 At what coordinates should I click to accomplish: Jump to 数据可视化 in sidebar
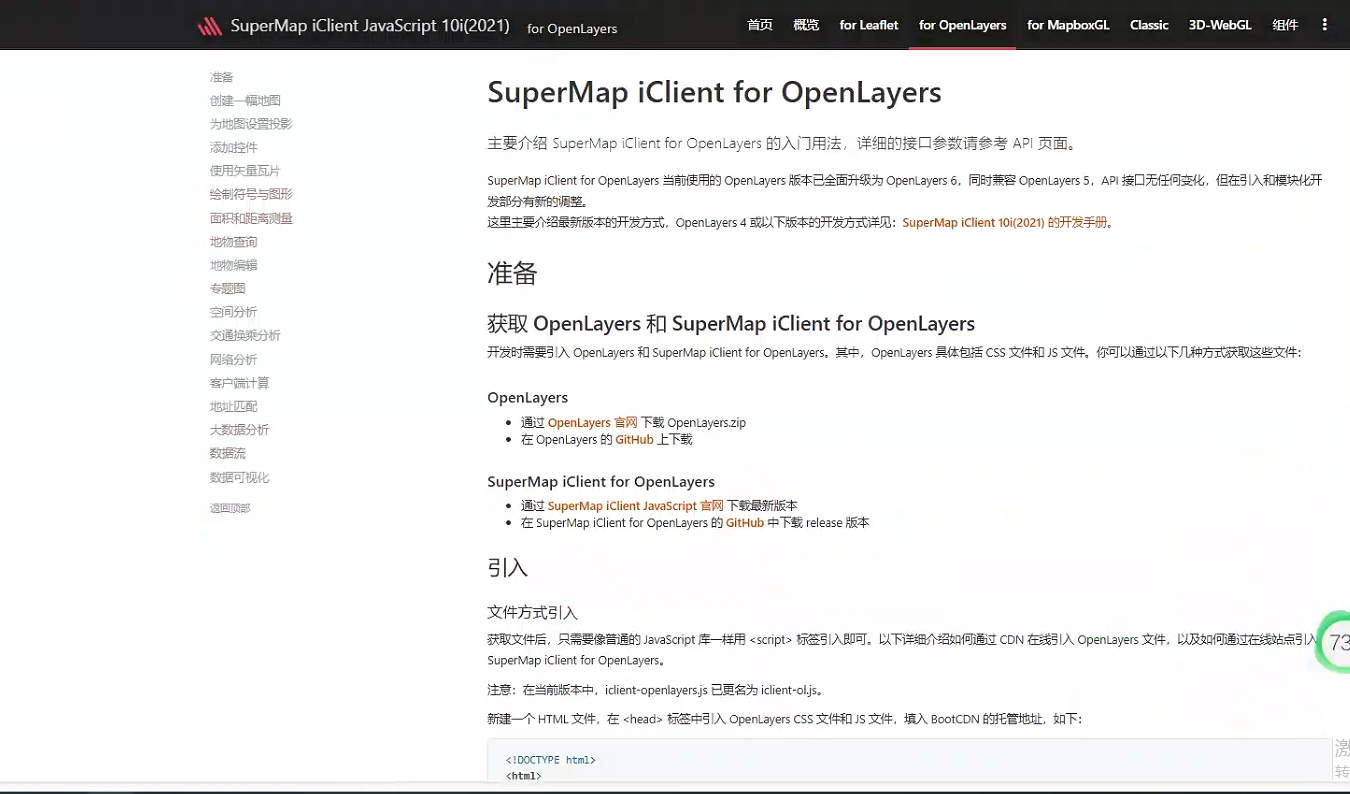240,477
